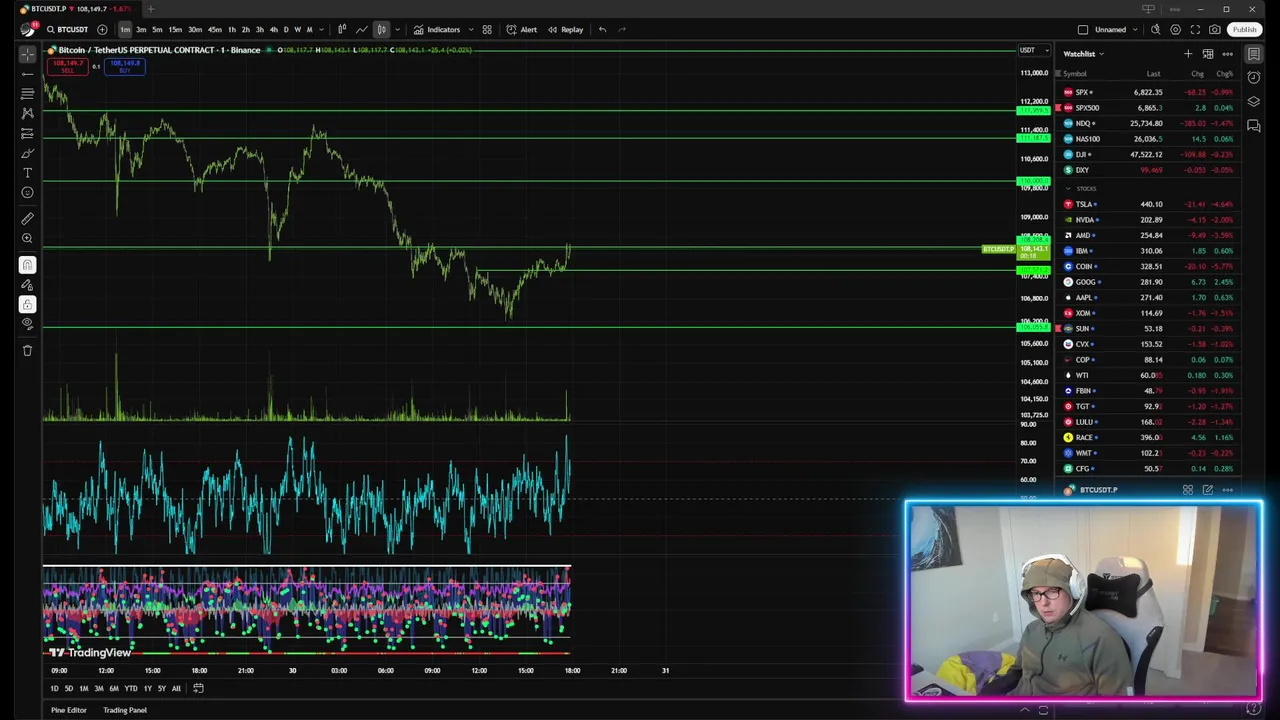Enter fullscreen mode
1280x720 pixels.
pyautogui.click(x=1195, y=30)
